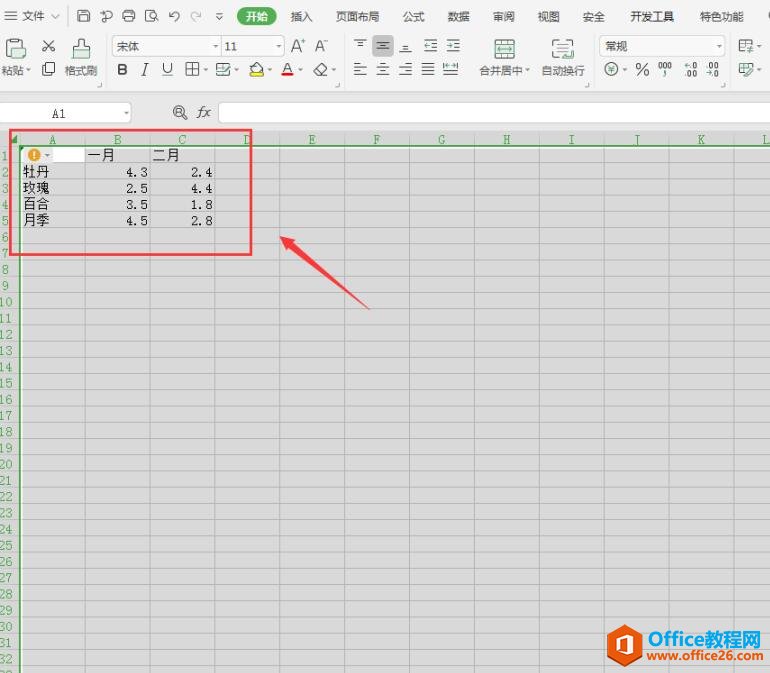Increase font size with A+ icon
The height and width of the screenshot is (673, 770).
point(298,46)
